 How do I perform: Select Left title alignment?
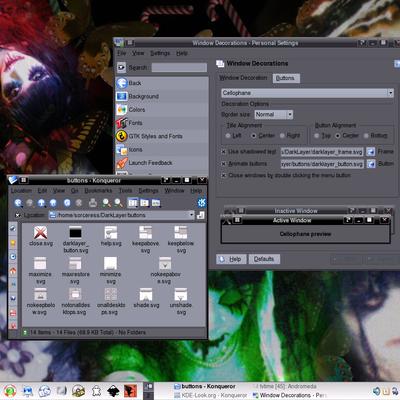click(x=228, y=136)
